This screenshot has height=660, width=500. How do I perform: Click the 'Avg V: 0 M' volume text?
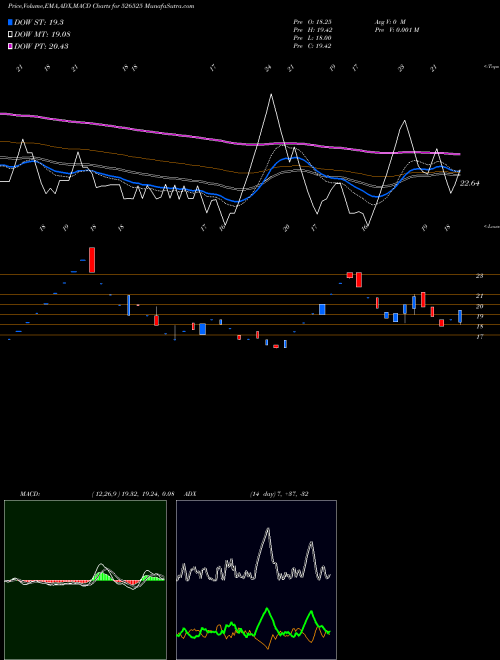[390, 22]
